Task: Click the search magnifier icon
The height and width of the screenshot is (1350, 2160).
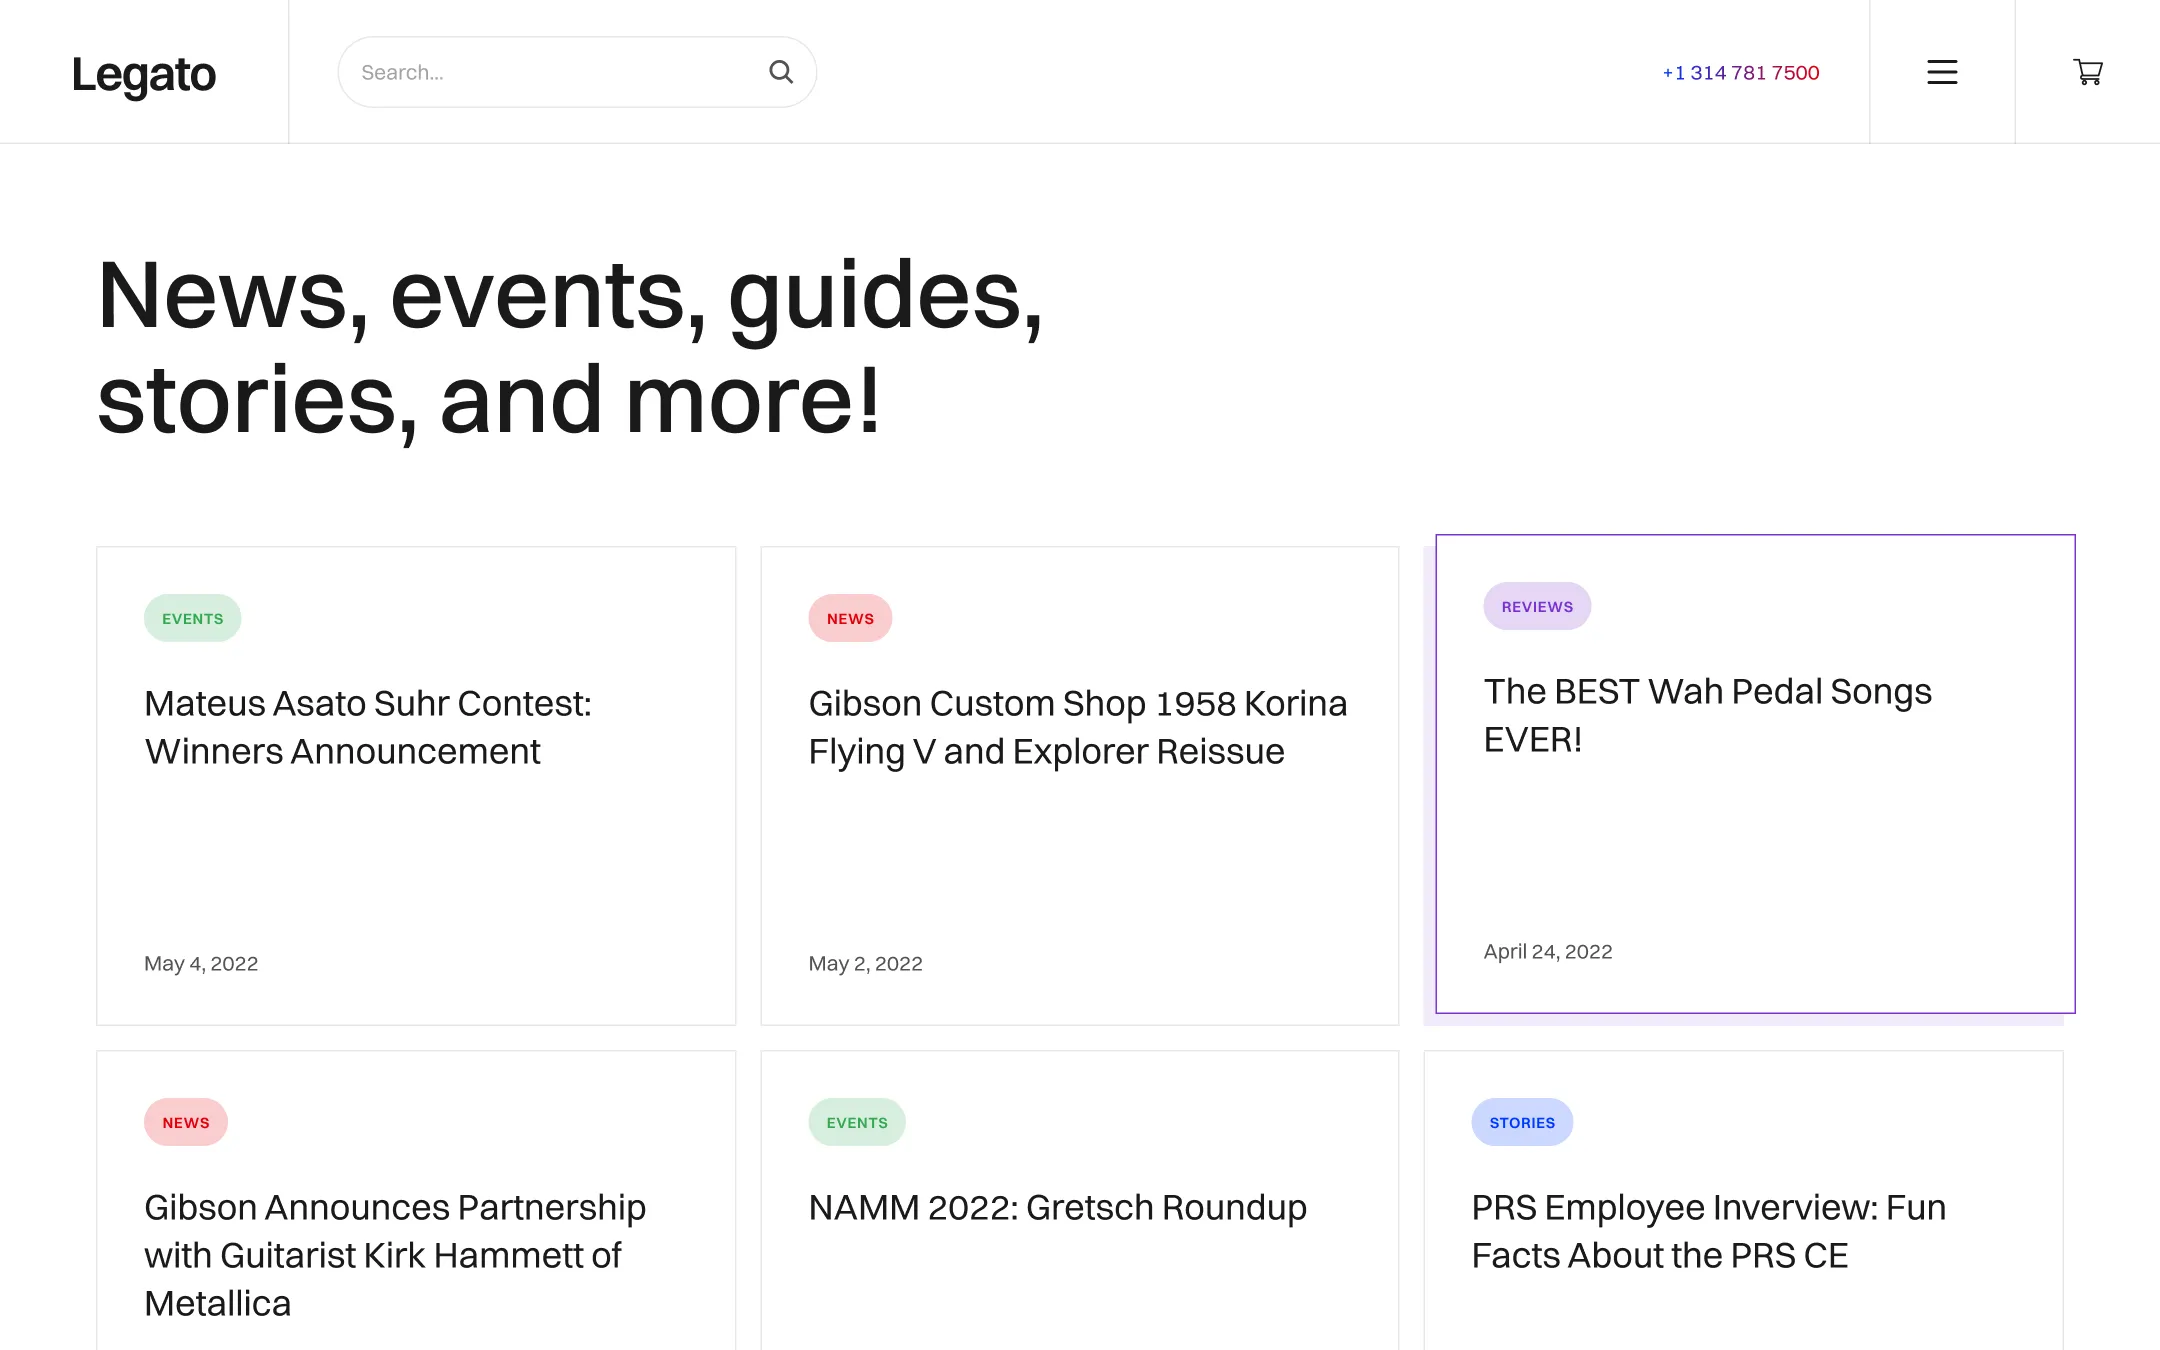Action: tap(781, 72)
